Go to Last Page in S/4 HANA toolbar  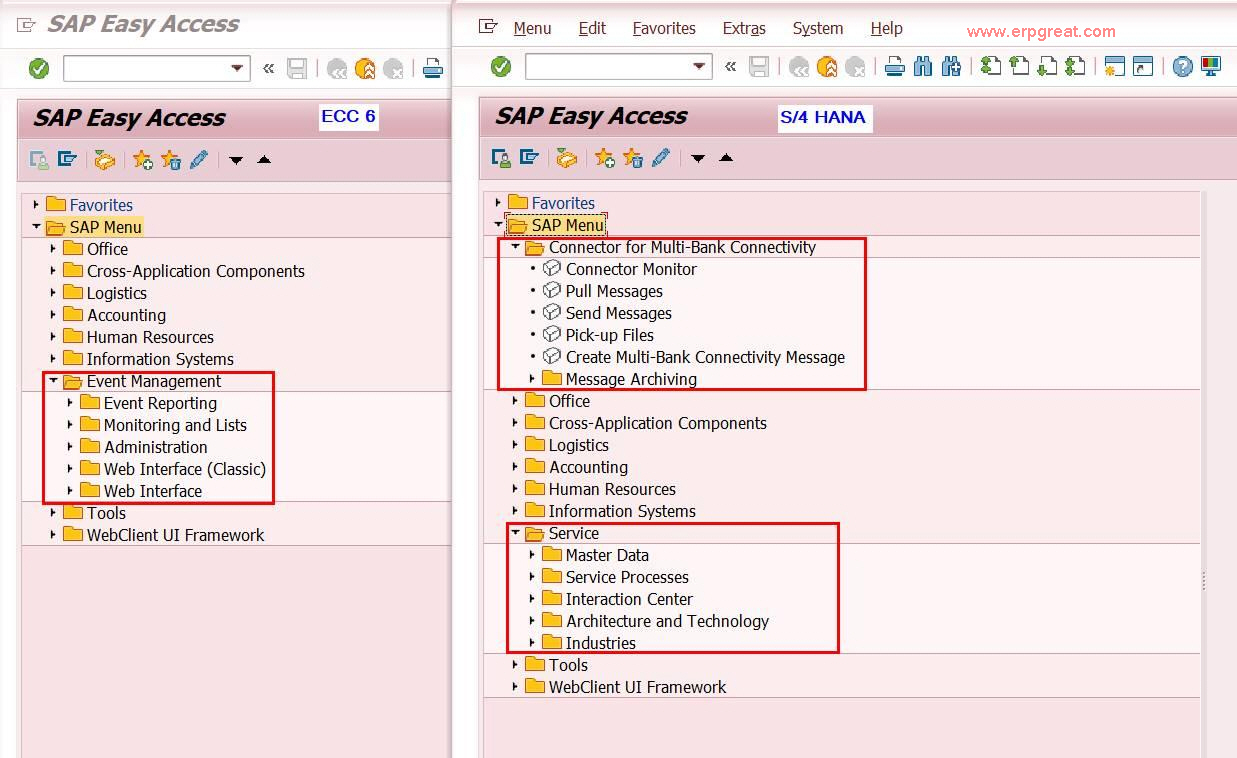1075,67
